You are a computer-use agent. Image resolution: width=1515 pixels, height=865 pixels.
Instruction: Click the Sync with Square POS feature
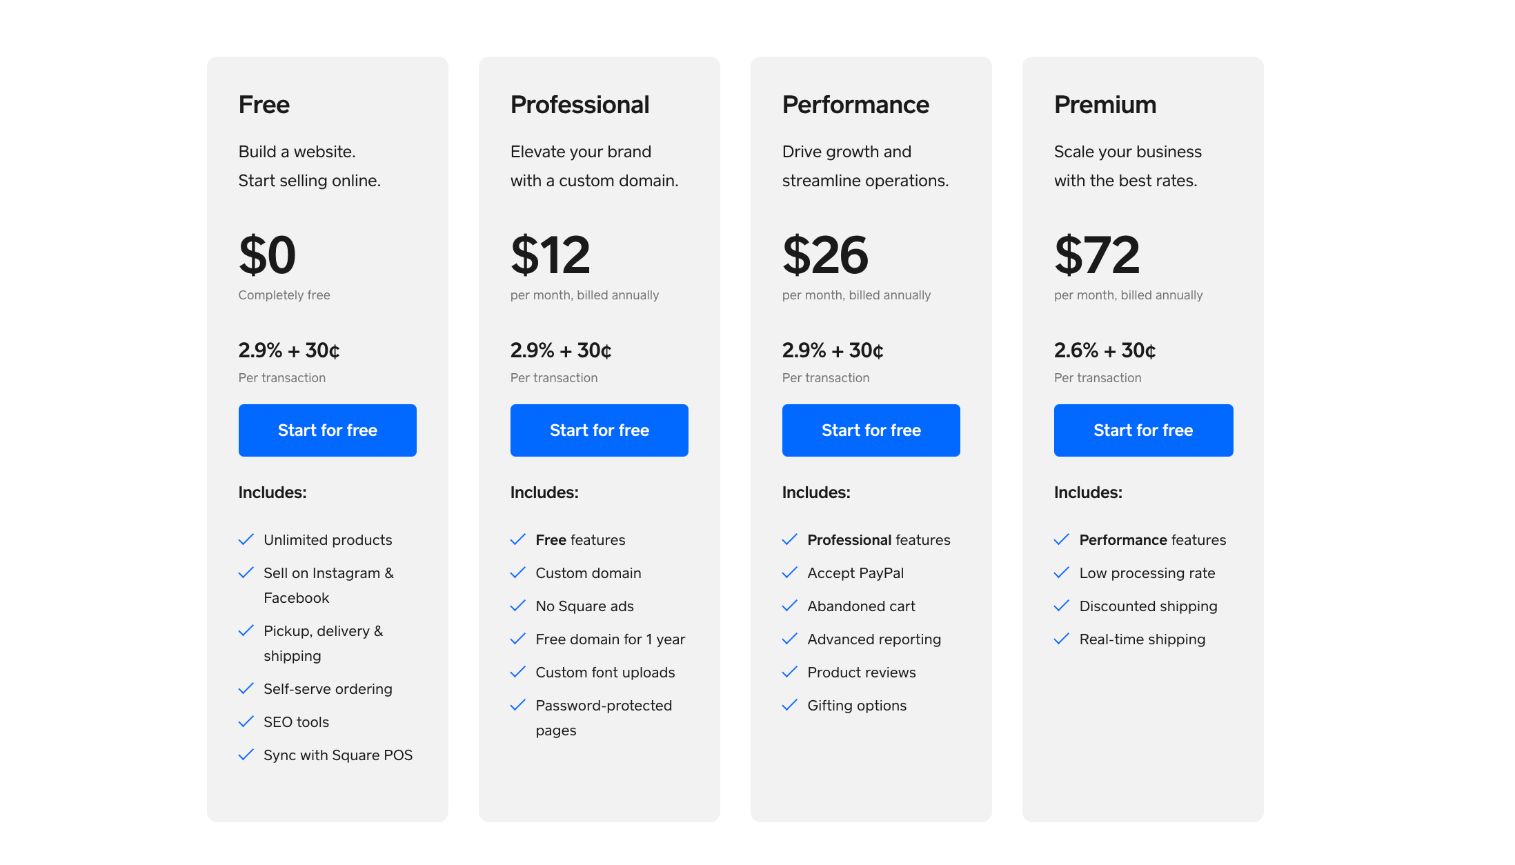(338, 755)
